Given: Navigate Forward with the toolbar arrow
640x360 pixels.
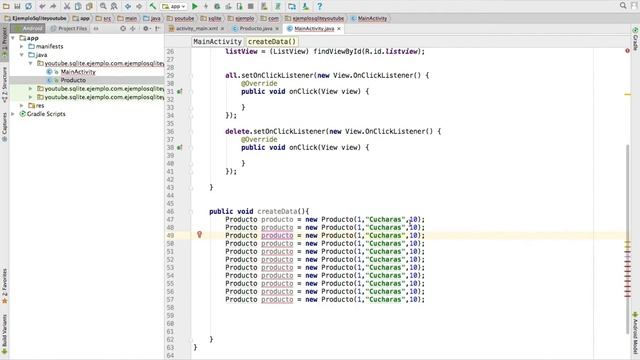Looking at the screenshot, I should pyautogui.click(x=139, y=6).
